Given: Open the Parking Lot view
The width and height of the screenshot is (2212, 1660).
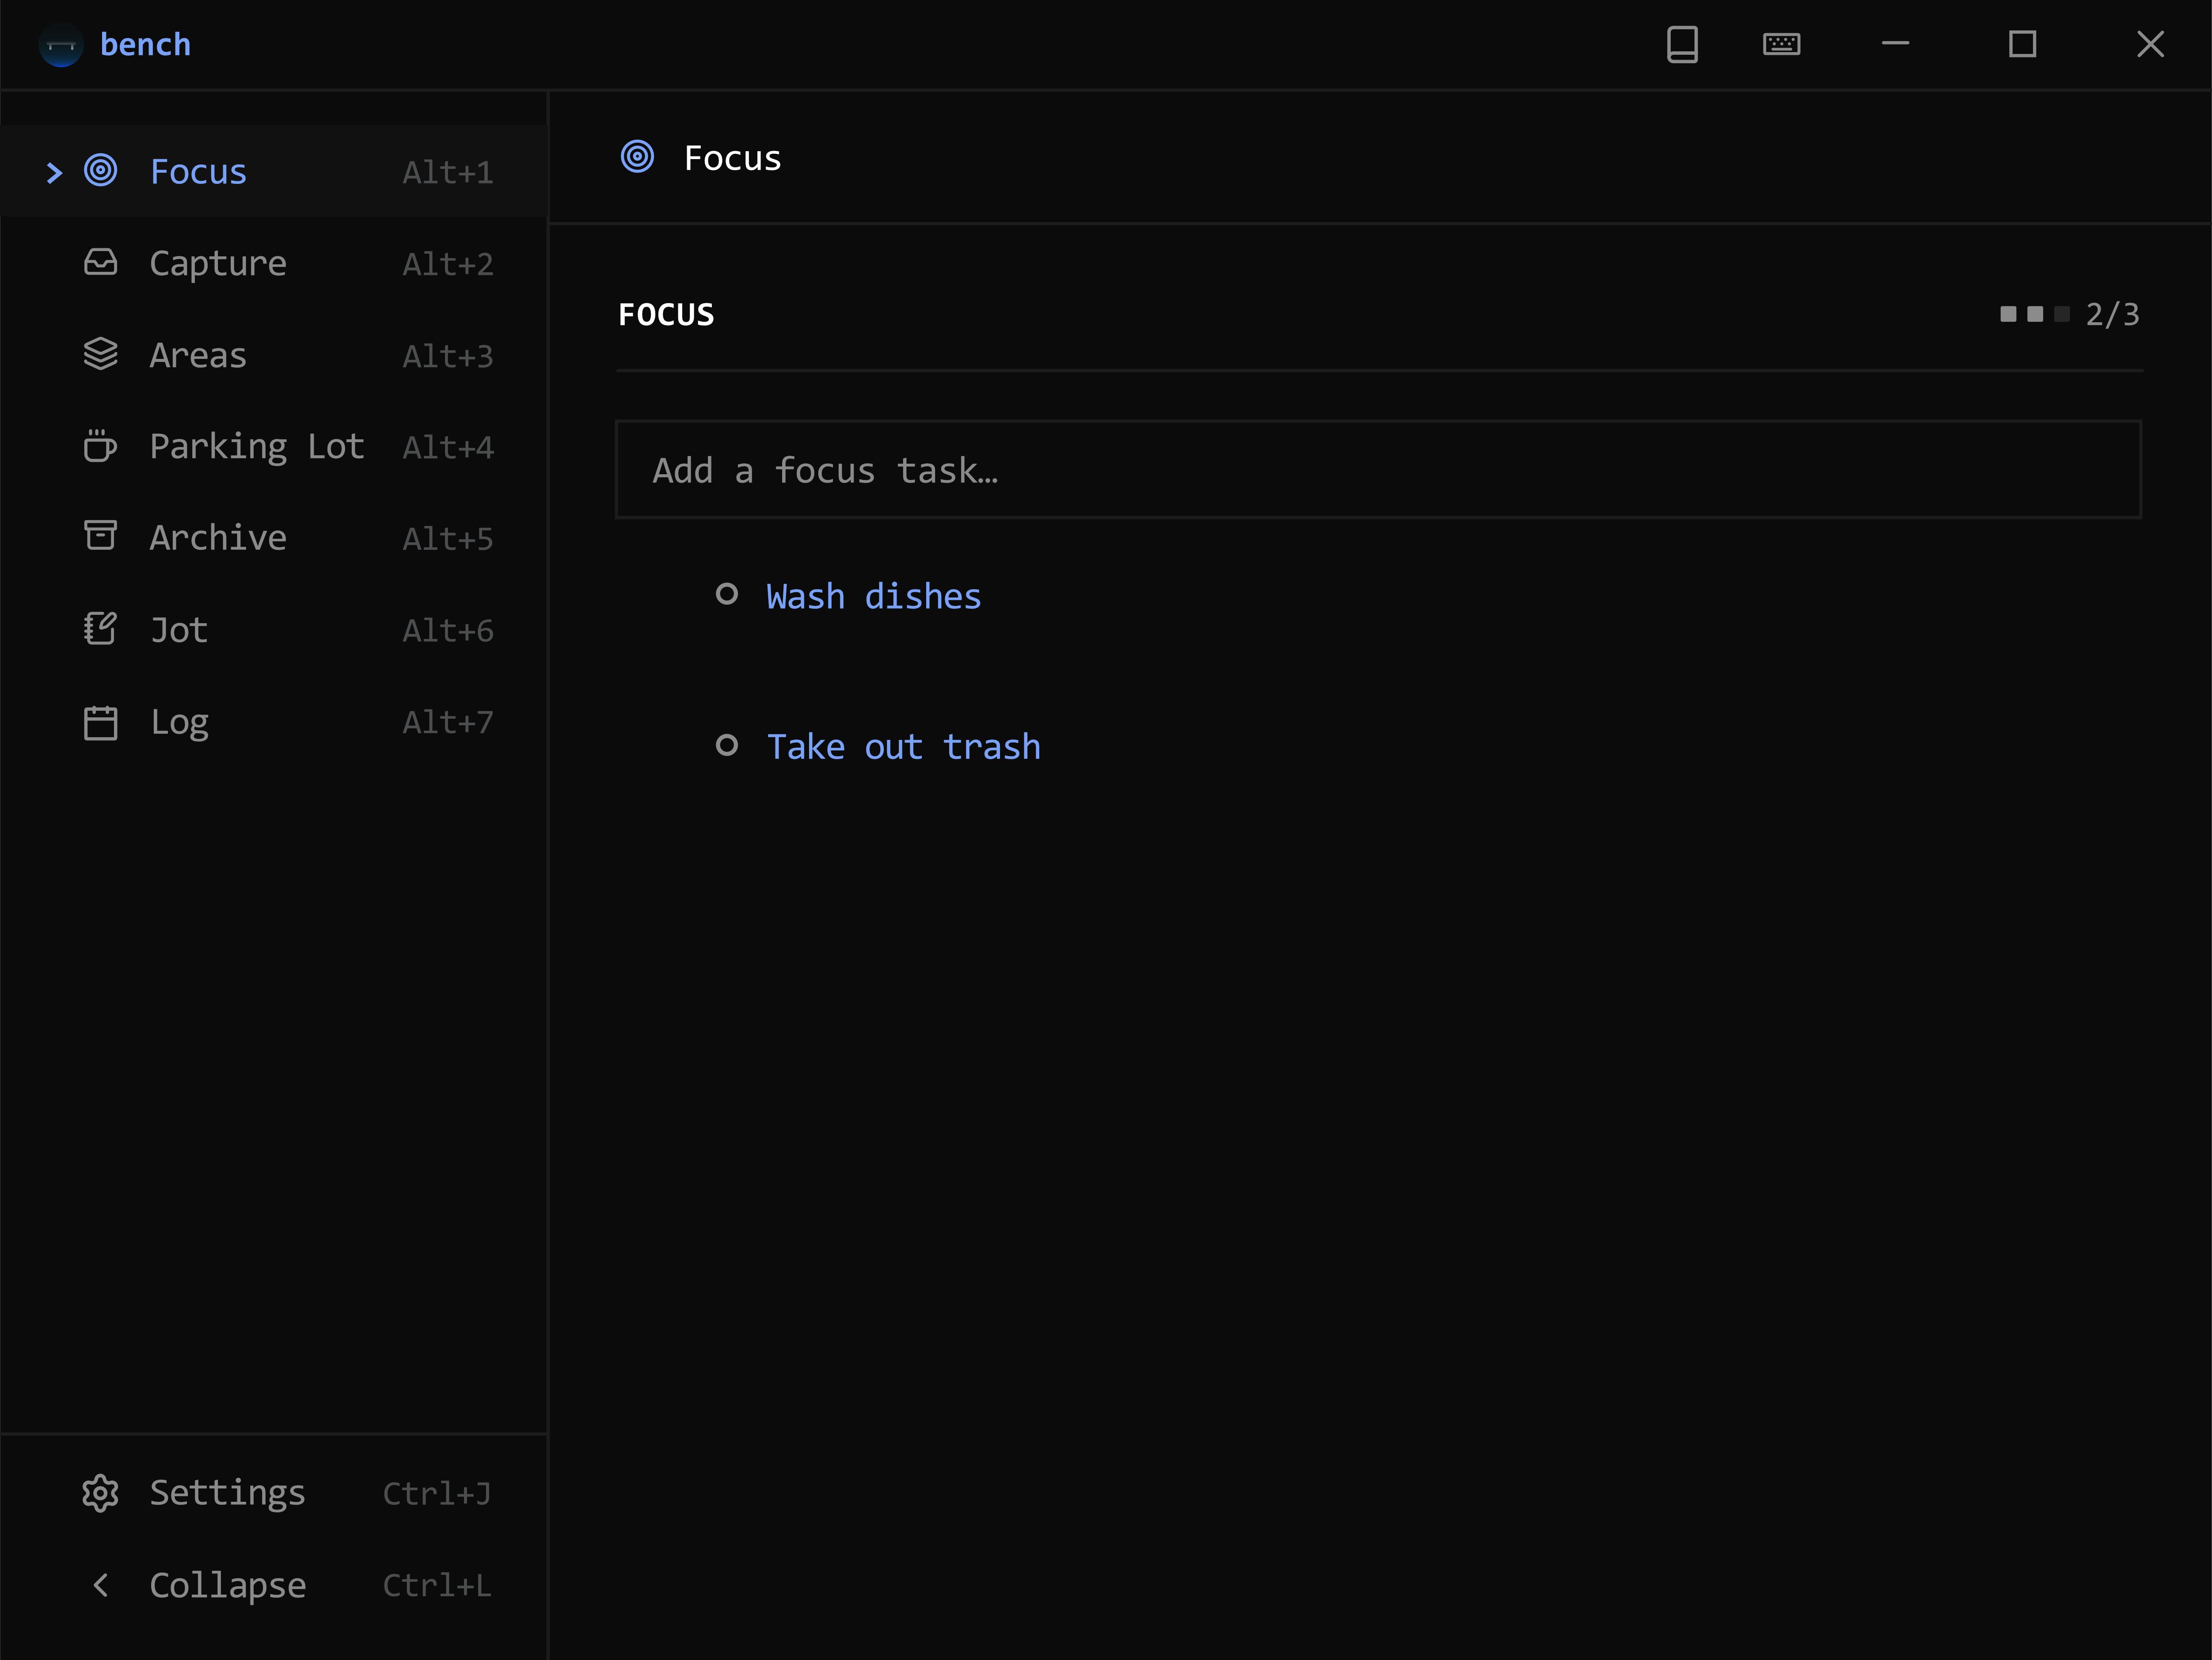Looking at the screenshot, I should point(257,447).
